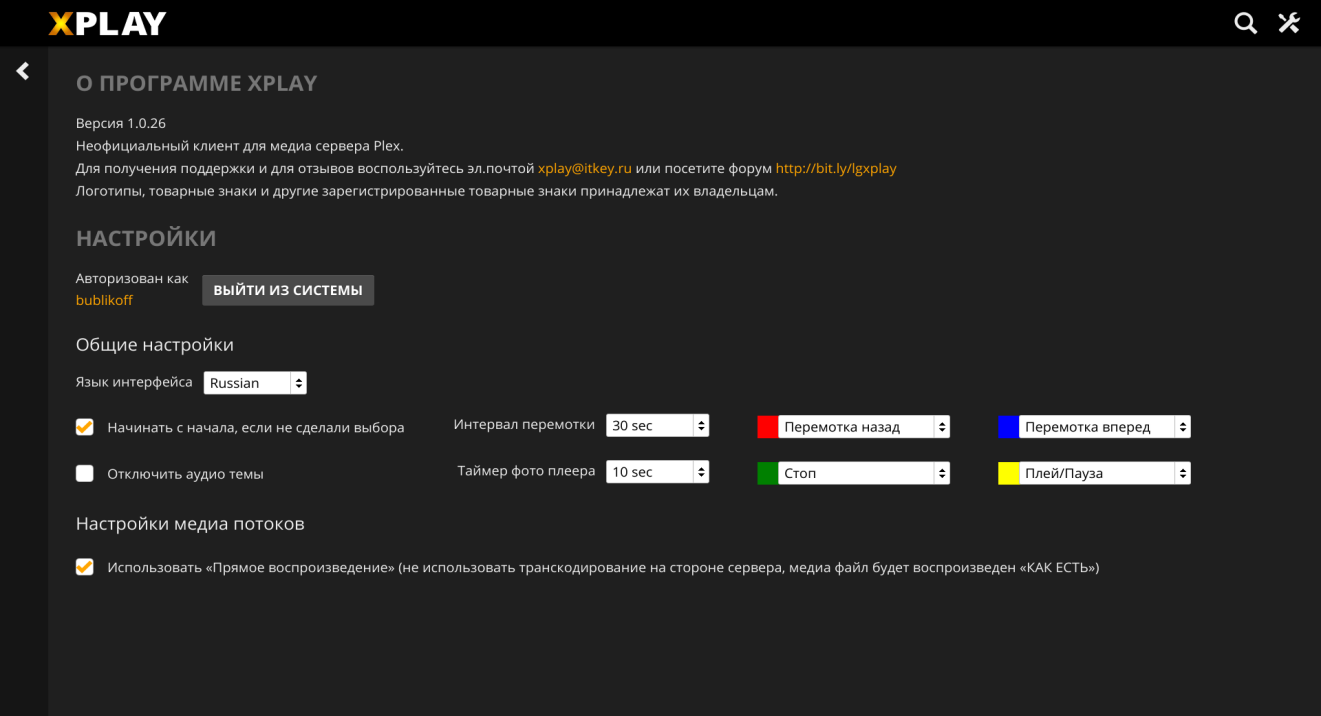Expand the "Плей/Пауза" dropdown
The height and width of the screenshot is (716, 1321).
1105,473
